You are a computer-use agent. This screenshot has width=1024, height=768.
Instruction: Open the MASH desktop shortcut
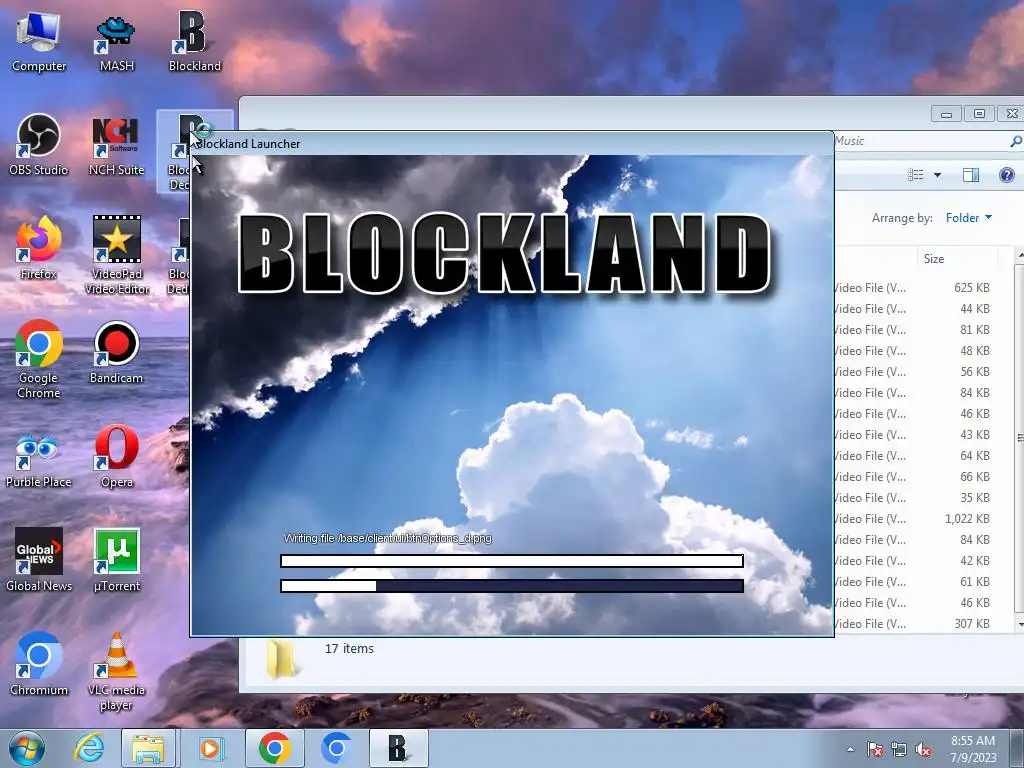pos(116,42)
